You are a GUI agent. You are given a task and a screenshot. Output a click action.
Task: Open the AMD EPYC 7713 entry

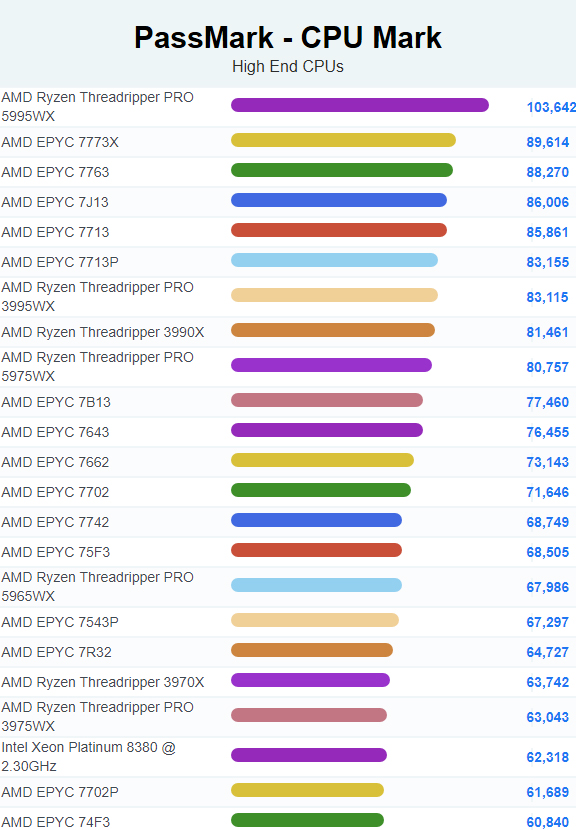[x=55, y=232]
